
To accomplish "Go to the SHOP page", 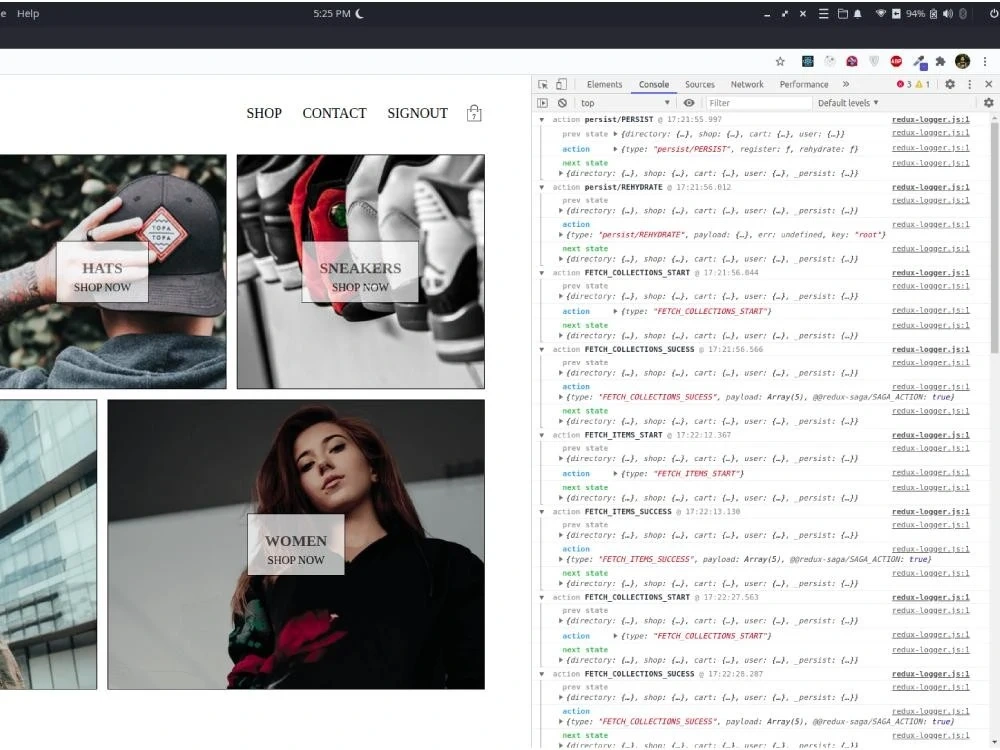I will 264,114.
